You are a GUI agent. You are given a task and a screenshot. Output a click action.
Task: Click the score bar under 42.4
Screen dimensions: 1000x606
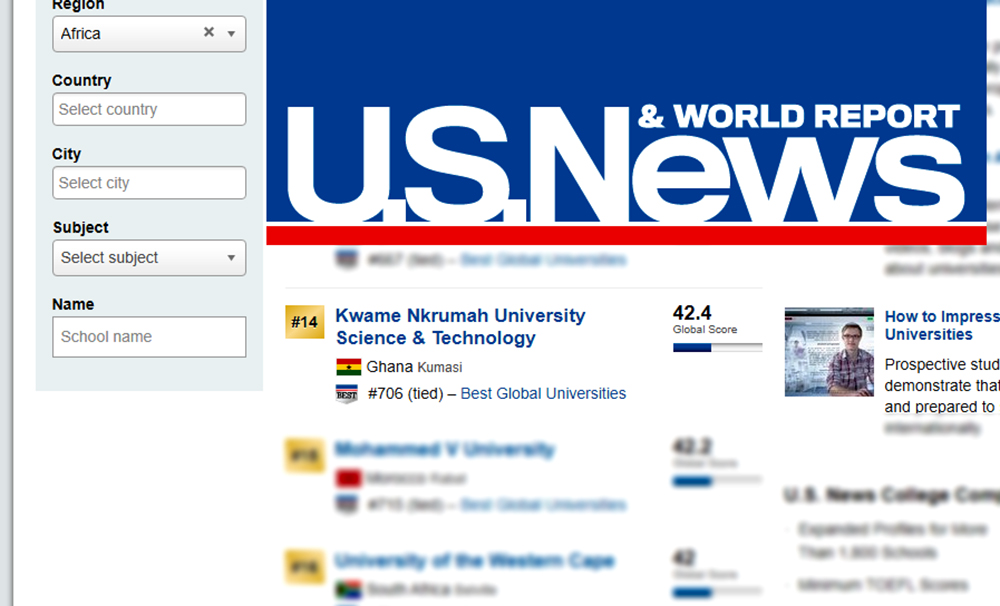(717, 348)
